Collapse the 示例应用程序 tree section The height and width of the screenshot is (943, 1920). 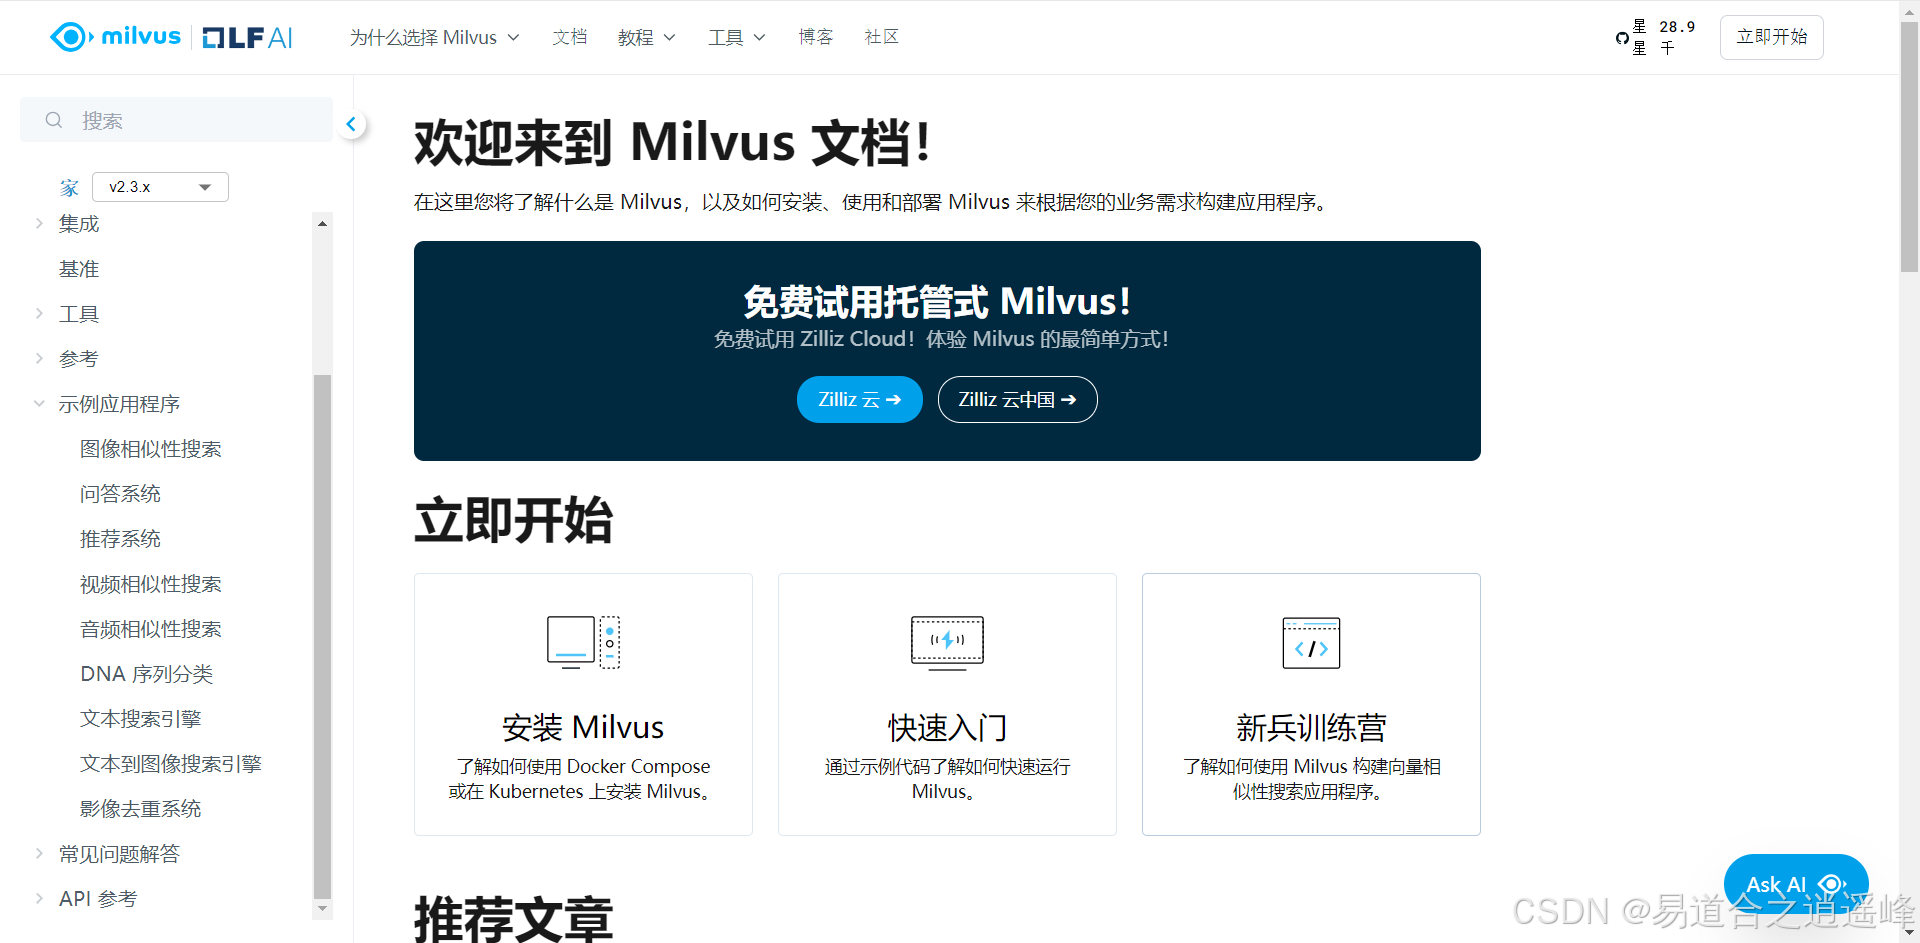(x=39, y=404)
